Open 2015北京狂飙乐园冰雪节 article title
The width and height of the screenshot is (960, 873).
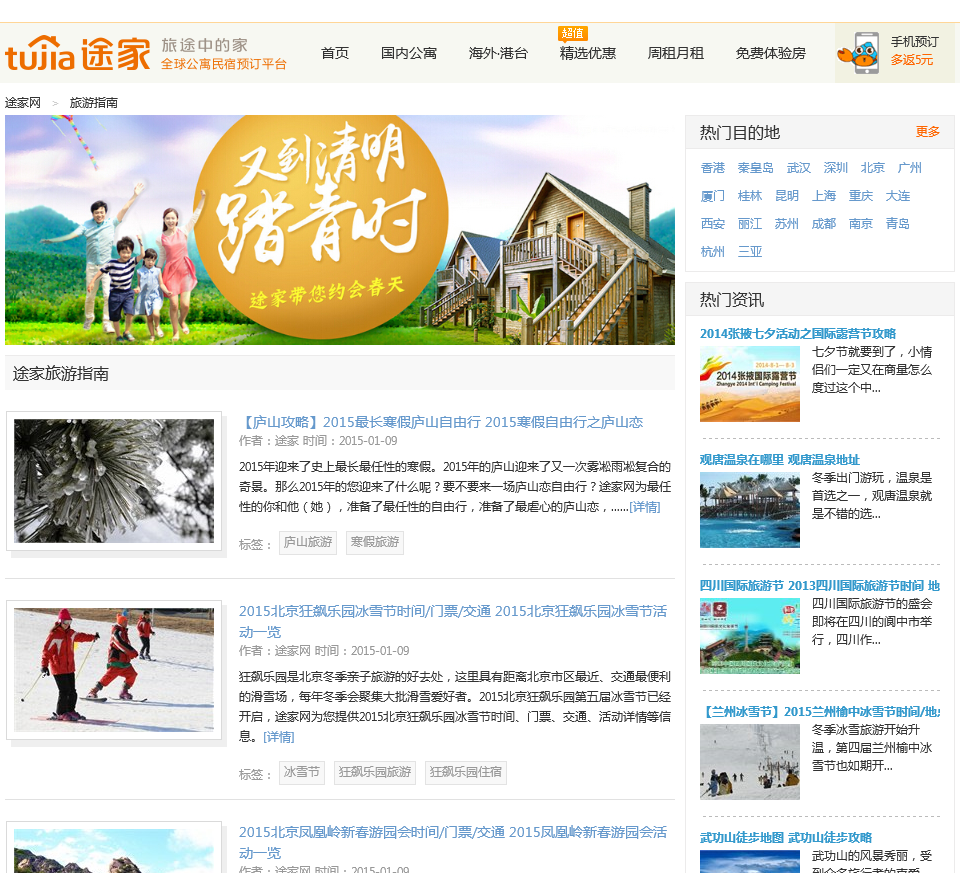point(453,621)
